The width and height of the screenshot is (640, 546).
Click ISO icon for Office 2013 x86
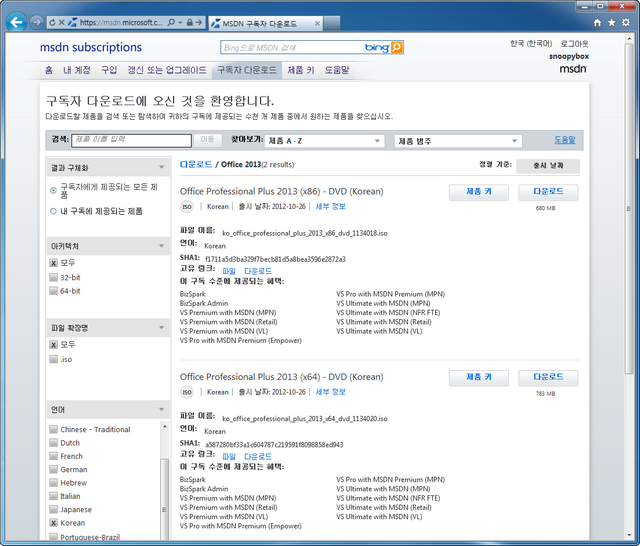coord(187,207)
